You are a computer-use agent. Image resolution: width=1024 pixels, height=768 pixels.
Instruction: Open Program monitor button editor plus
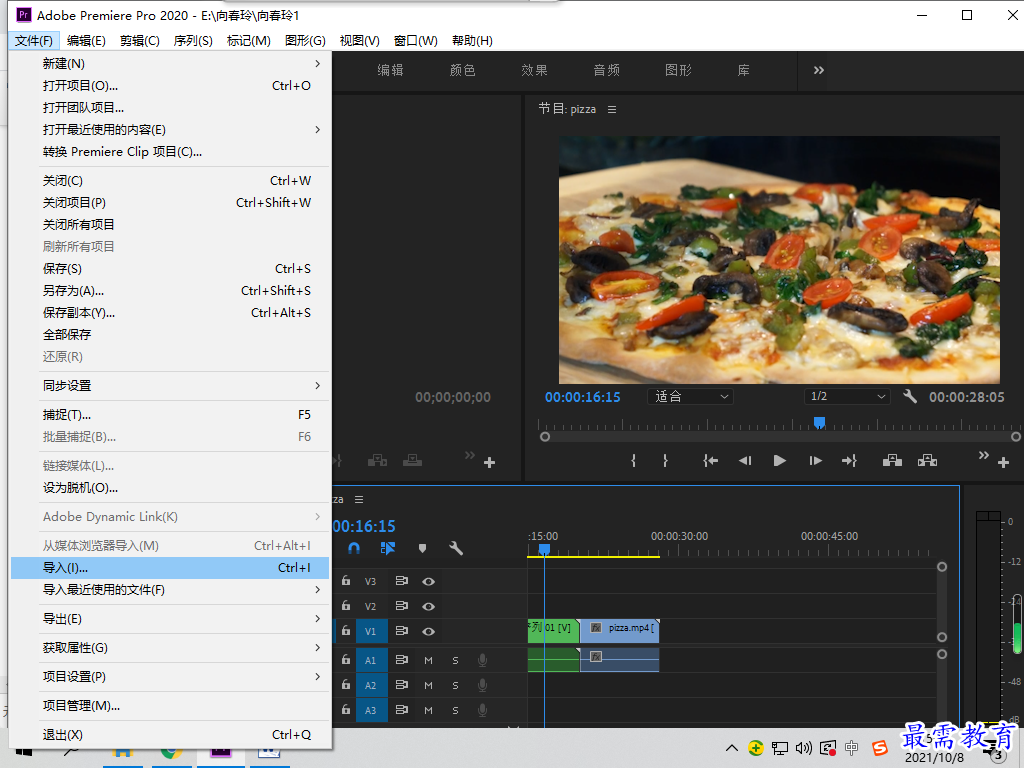click(1004, 463)
